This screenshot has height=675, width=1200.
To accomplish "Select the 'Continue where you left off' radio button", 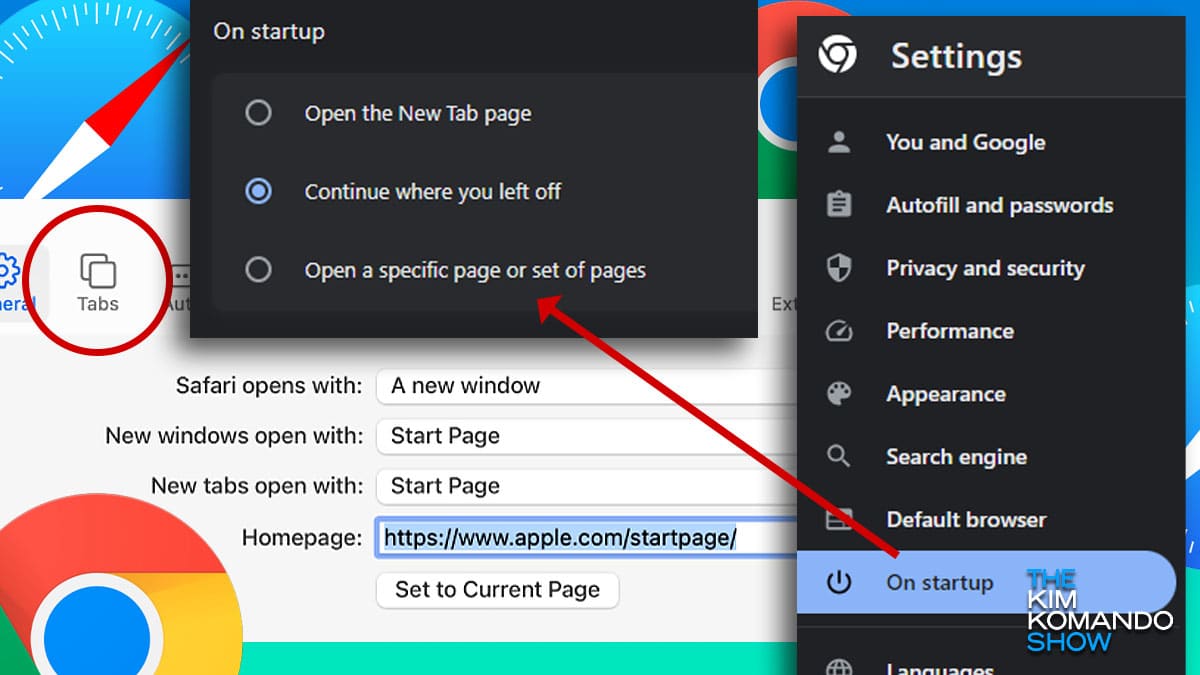I will point(258,191).
